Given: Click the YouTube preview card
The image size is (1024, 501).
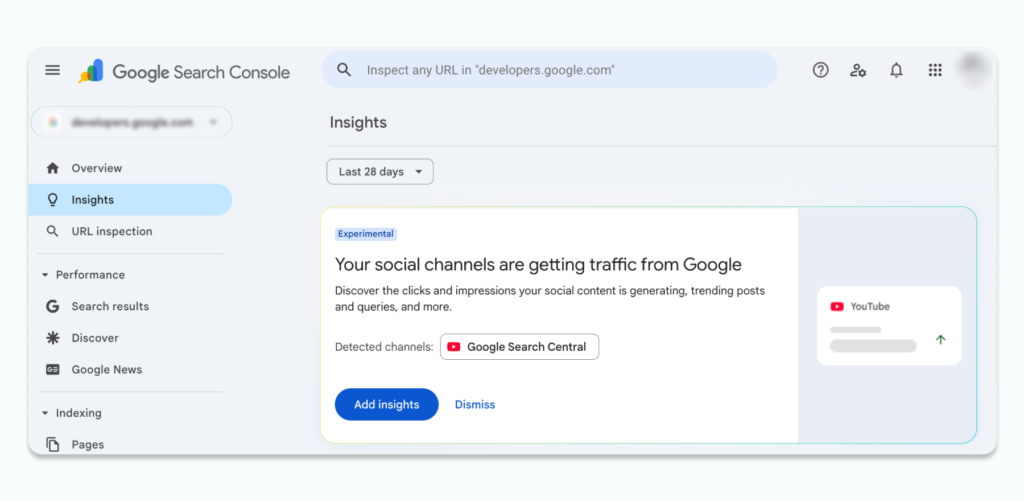Looking at the screenshot, I should click(x=889, y=325).
